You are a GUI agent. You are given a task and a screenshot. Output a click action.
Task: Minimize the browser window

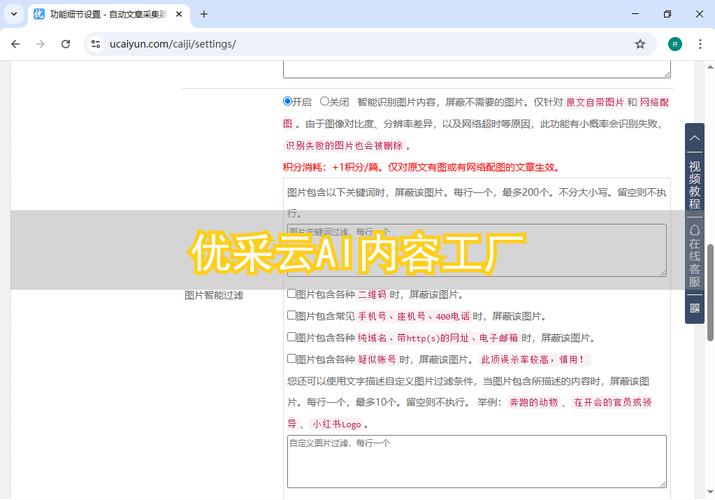(x=635, y=14)
